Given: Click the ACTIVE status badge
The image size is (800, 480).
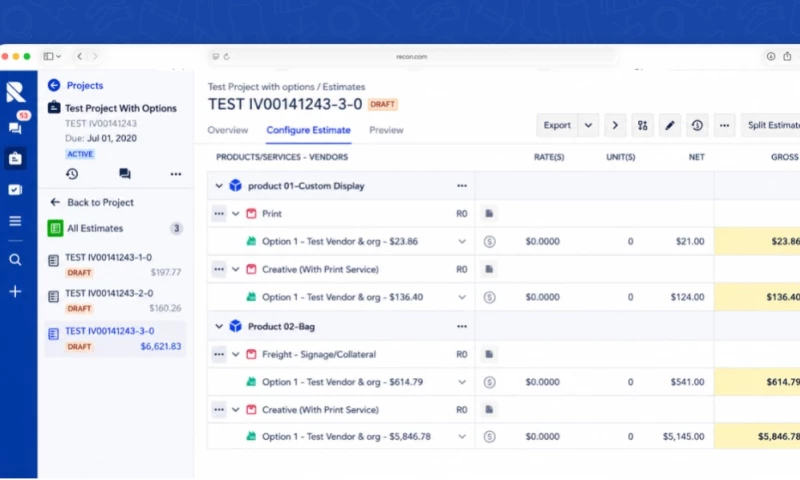Looking at the screenshot, I should tap(80, 154).
